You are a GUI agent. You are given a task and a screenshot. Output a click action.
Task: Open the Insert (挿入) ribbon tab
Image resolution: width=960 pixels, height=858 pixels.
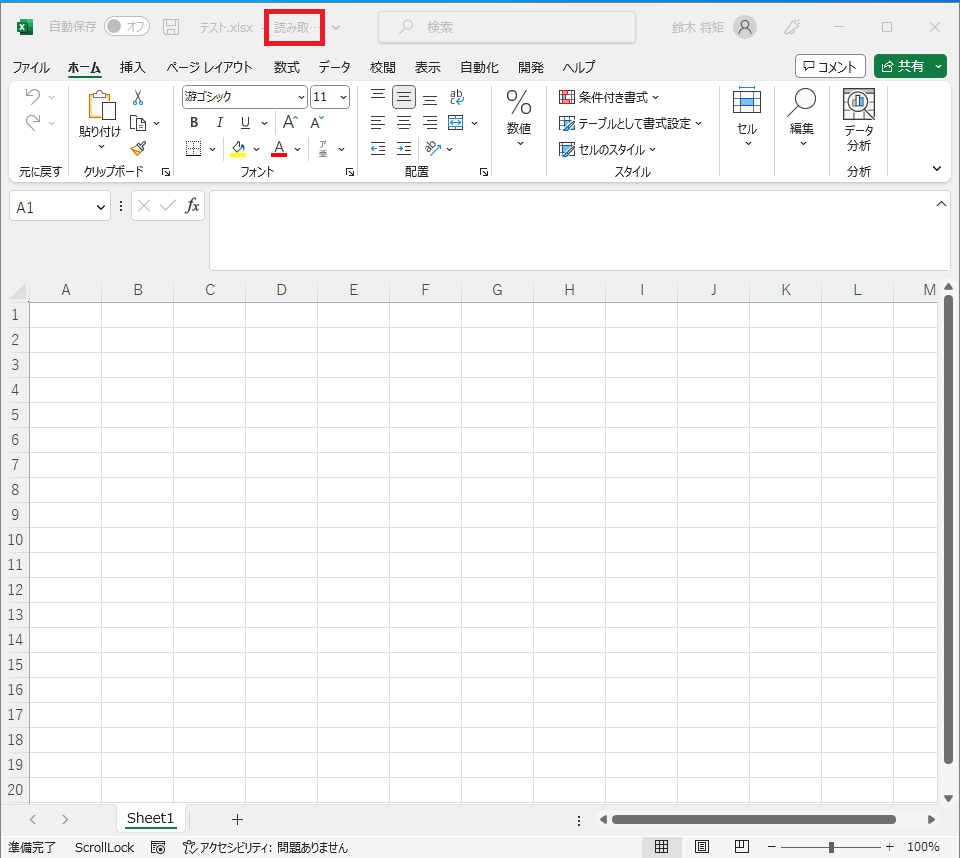pyautogui.click(x=132, y=67)
